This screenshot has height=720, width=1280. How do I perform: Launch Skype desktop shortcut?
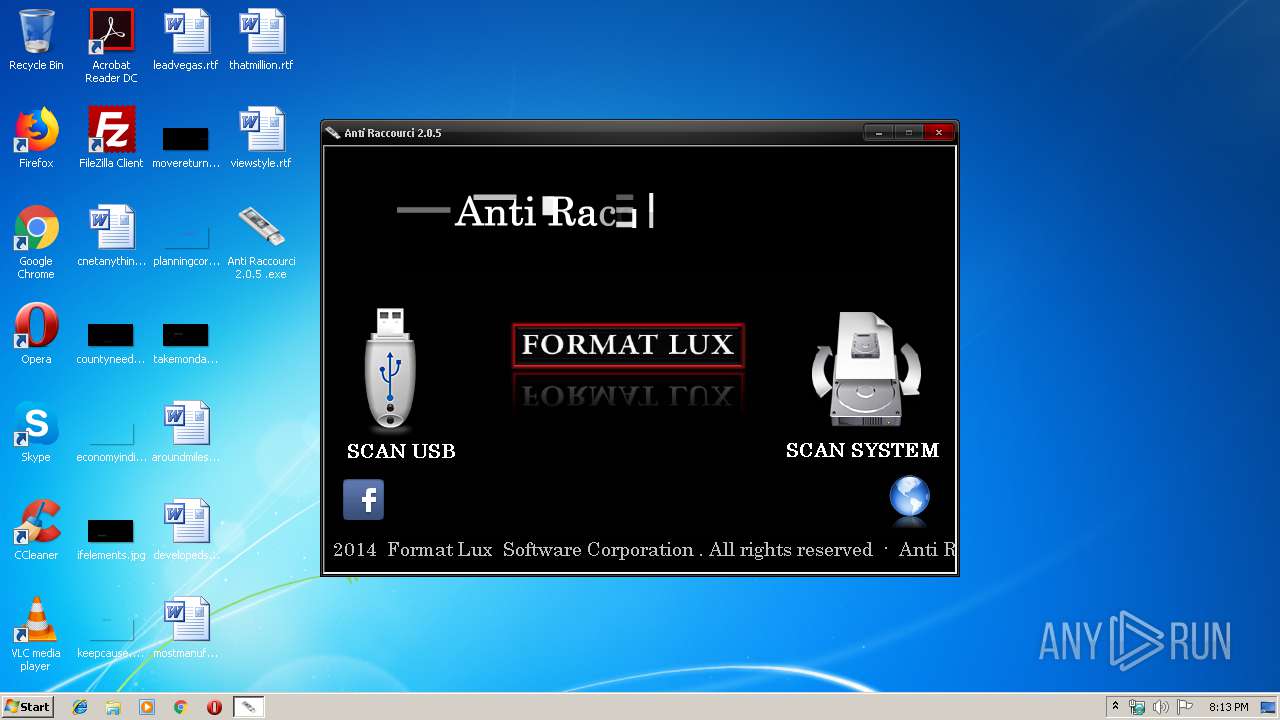(36, 432)
